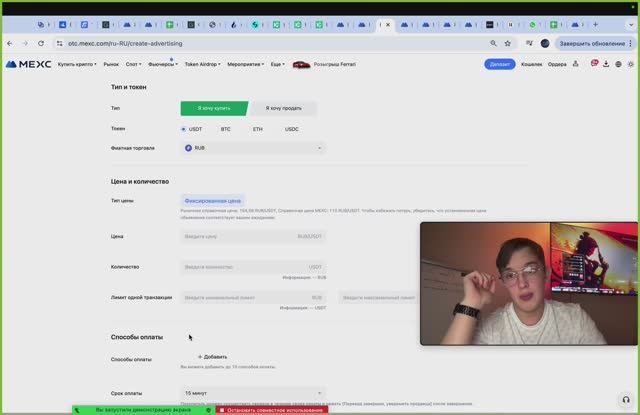Screen dimensions: 640x415
Task: Open the Фьючерсы dropdown menu
Action: [x=162, y=64]
